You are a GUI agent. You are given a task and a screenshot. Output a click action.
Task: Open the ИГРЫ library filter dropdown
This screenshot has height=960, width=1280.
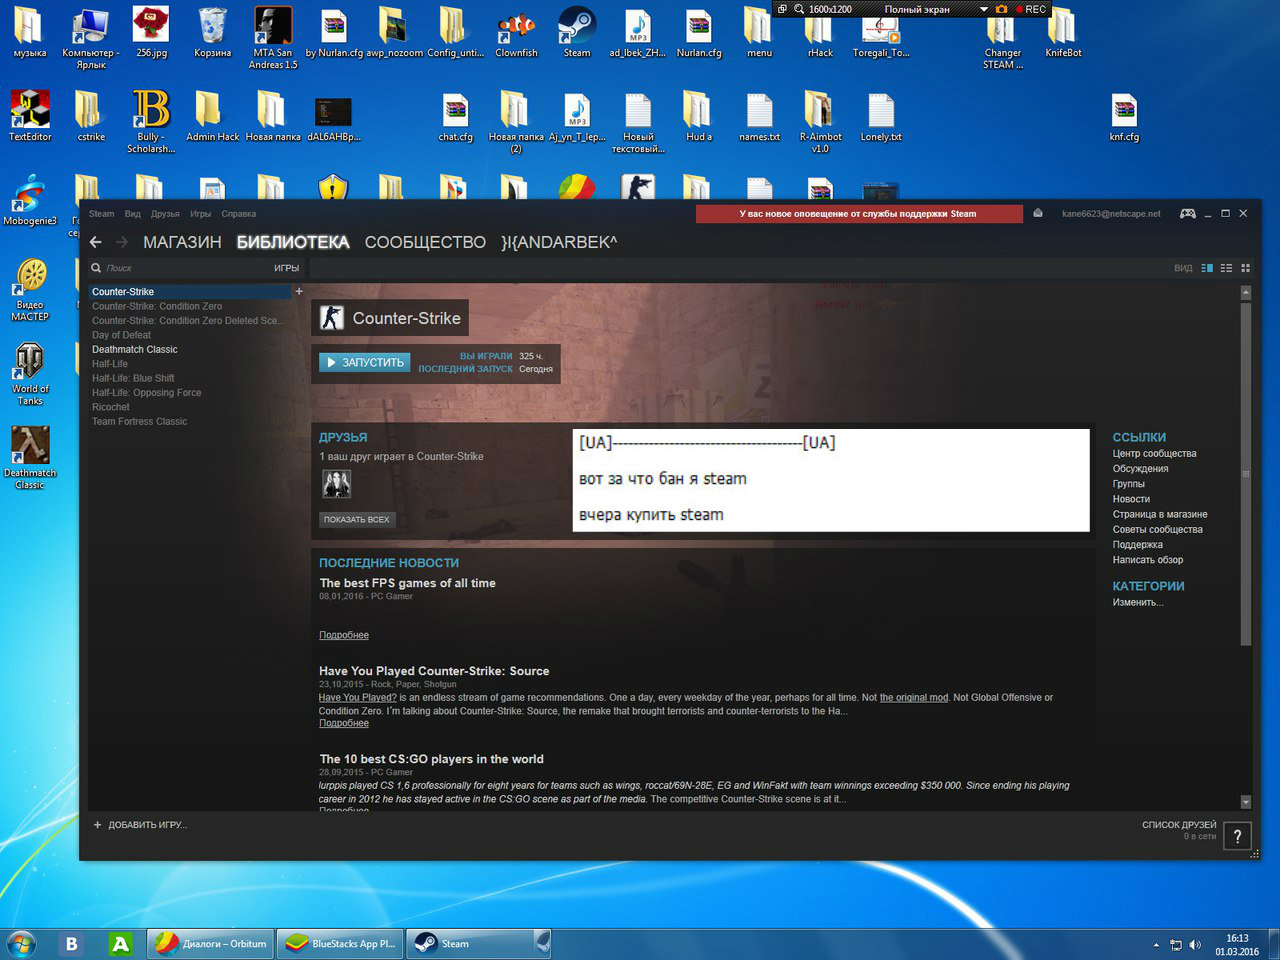(x=286, y=268)
